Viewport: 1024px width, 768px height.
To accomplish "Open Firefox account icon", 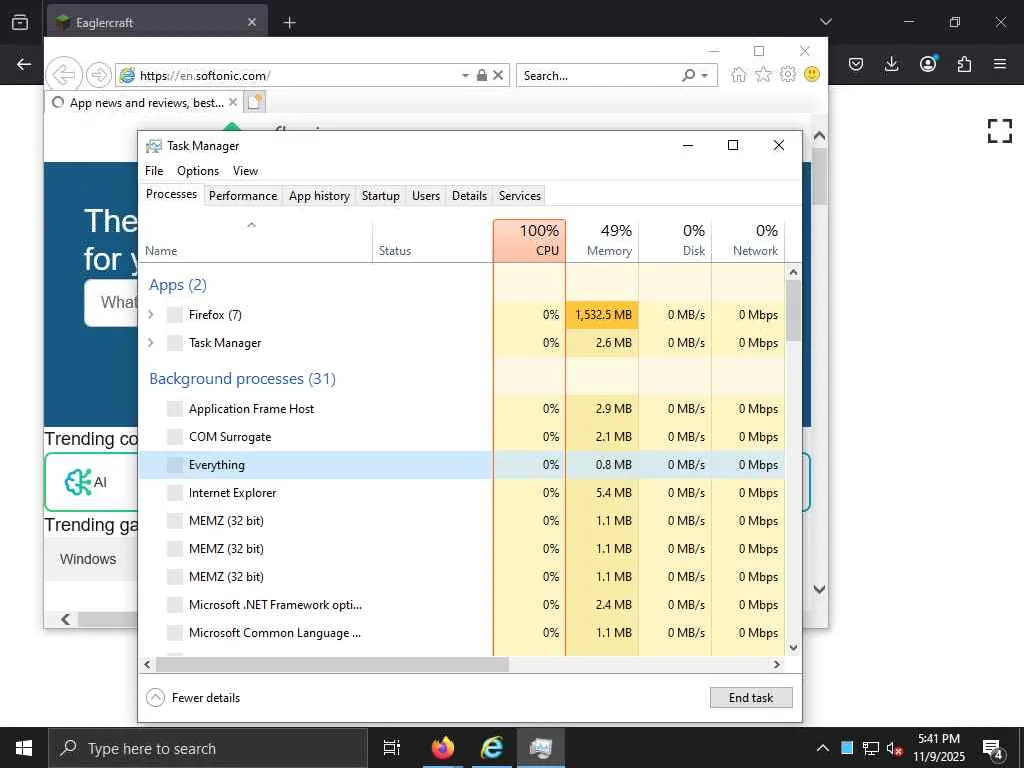I will click(x=928, y=63).
